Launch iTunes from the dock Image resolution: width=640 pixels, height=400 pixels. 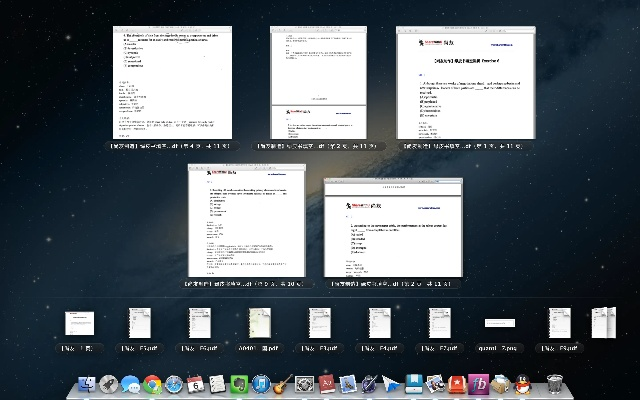pos(260,384)
